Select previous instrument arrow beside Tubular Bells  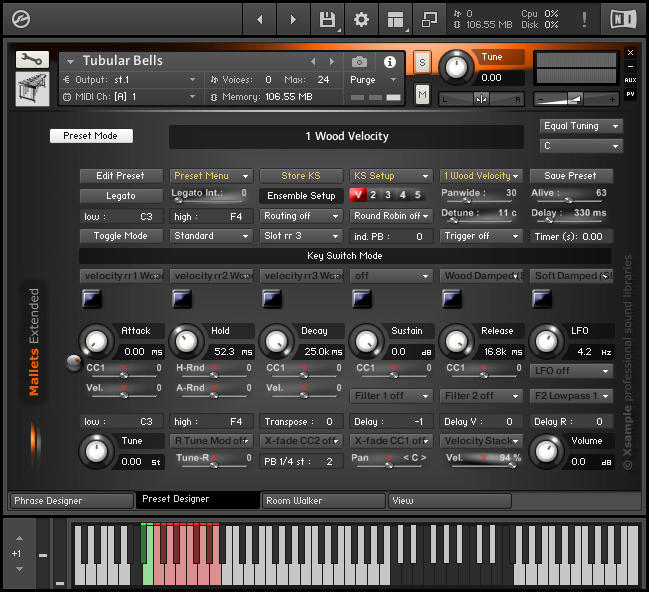pos(313,62)
